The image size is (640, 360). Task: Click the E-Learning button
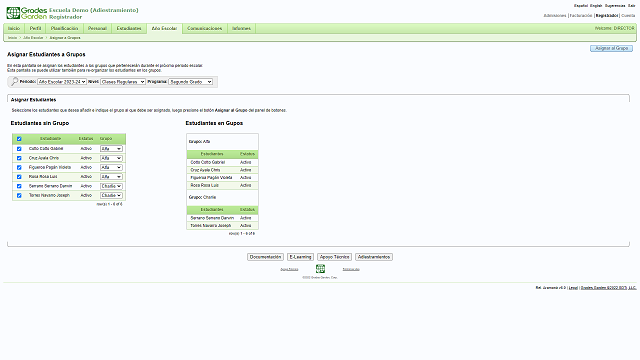(300, 257)
